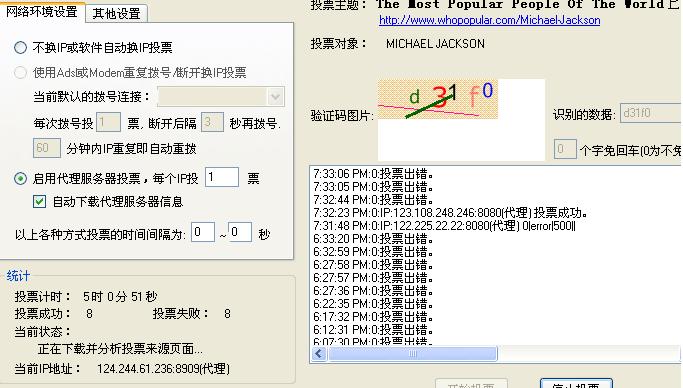Click the minimum time interval field
Image resolution: width=683 pixels, height=388 pixels.
pos(203,232)
